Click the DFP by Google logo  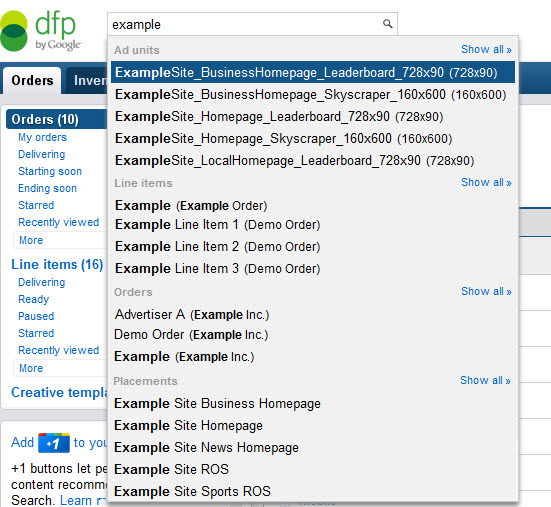pyautogui.click(x=41, y=31)
